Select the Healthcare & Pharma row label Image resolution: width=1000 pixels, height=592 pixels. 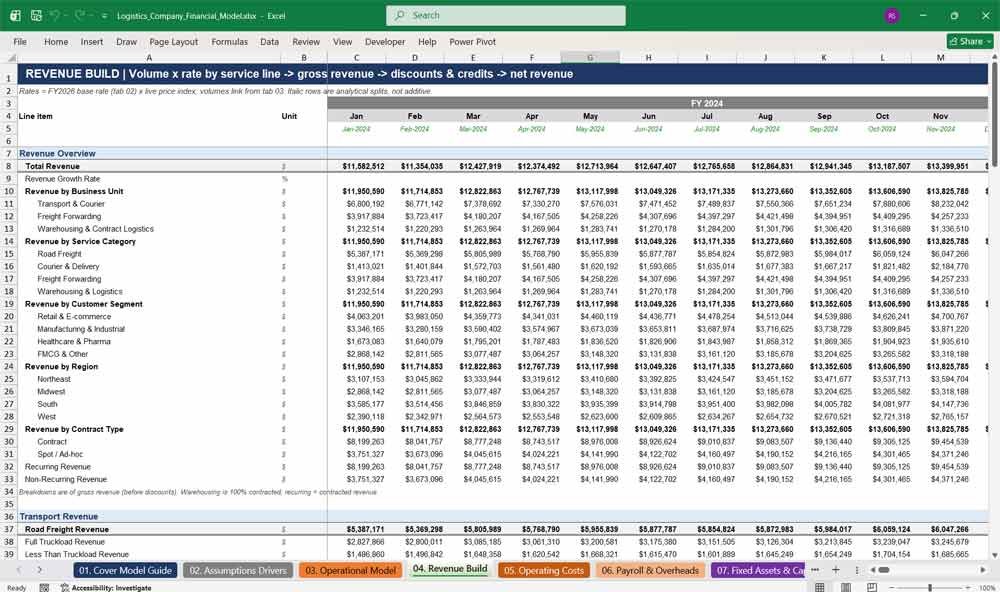coord(149,341)
